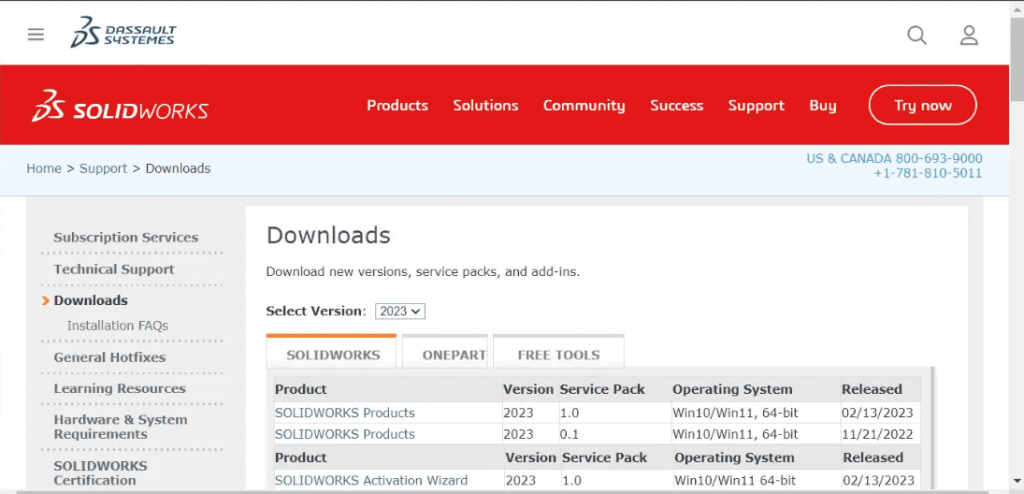Open the Solutions menu
The image size is (1024, 494).
(486, 106)
